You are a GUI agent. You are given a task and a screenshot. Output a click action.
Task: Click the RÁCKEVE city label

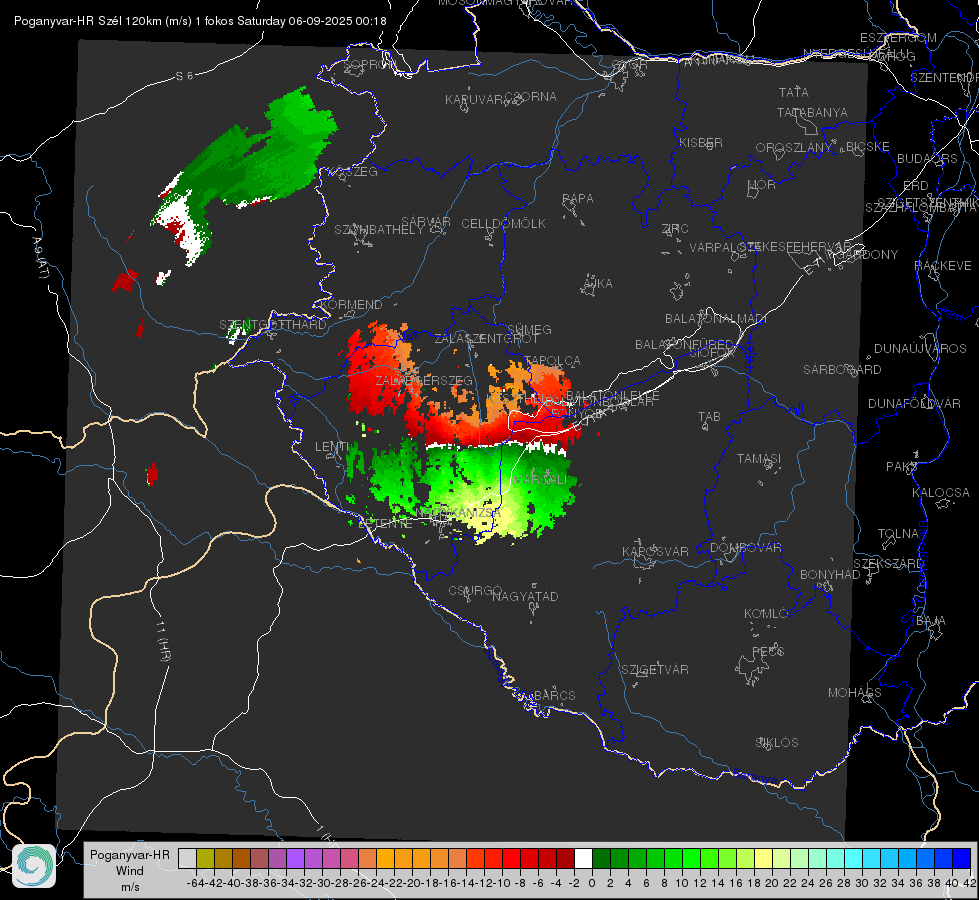tap(943, 265)
